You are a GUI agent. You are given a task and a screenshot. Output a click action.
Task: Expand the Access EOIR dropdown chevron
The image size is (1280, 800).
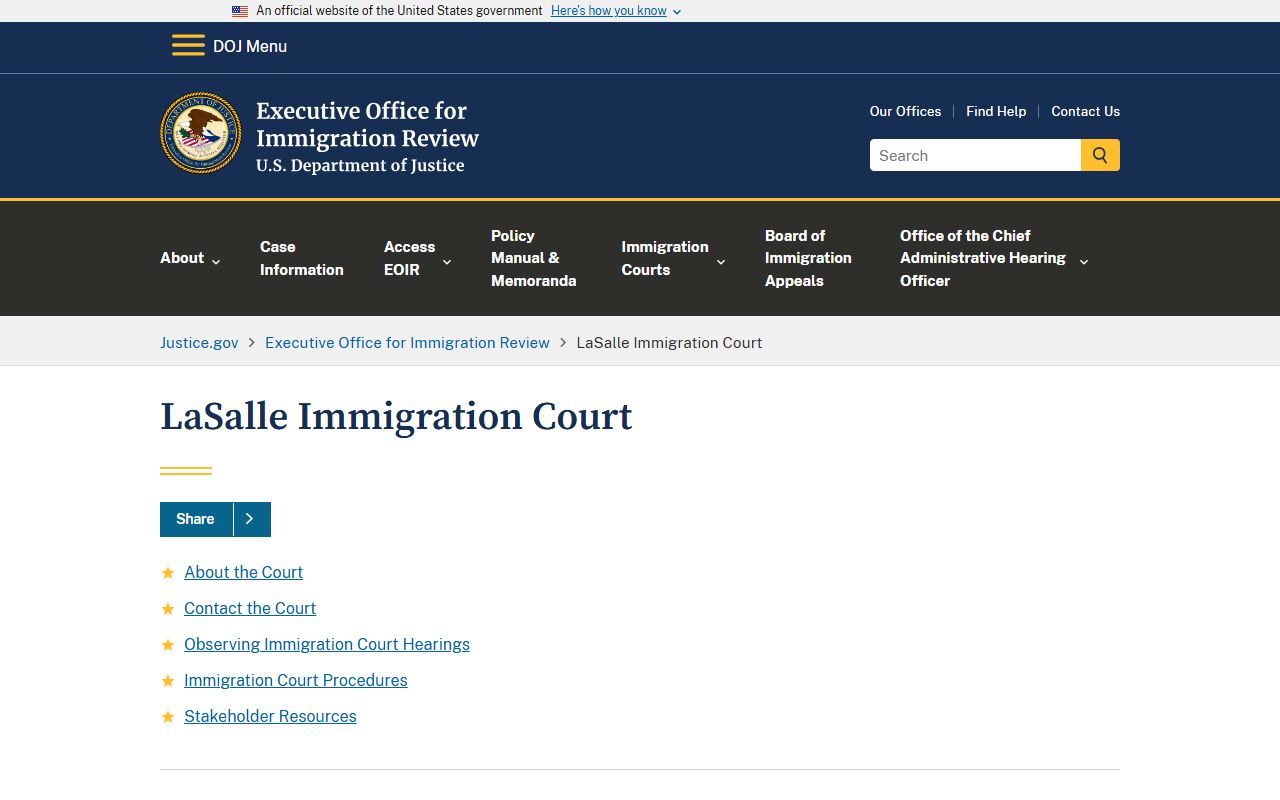click(447, 262)
